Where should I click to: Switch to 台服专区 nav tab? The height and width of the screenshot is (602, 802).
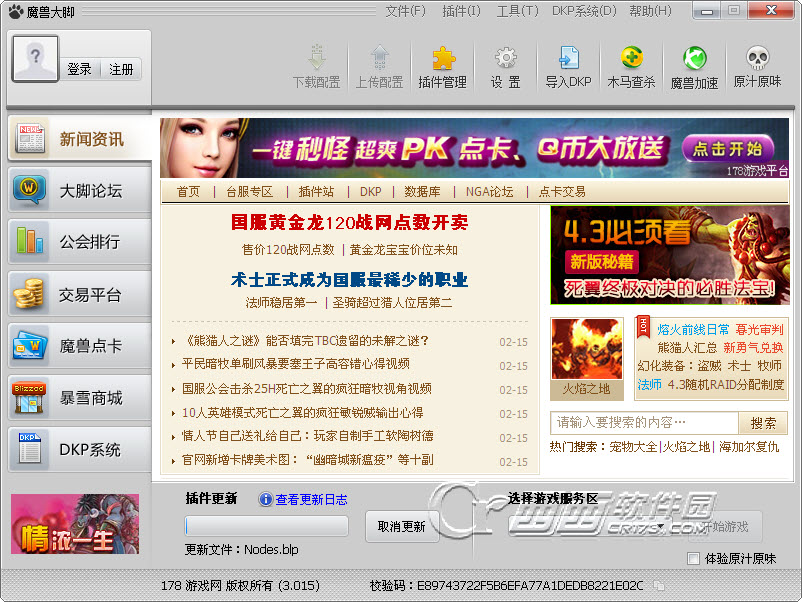coord(250,192)
